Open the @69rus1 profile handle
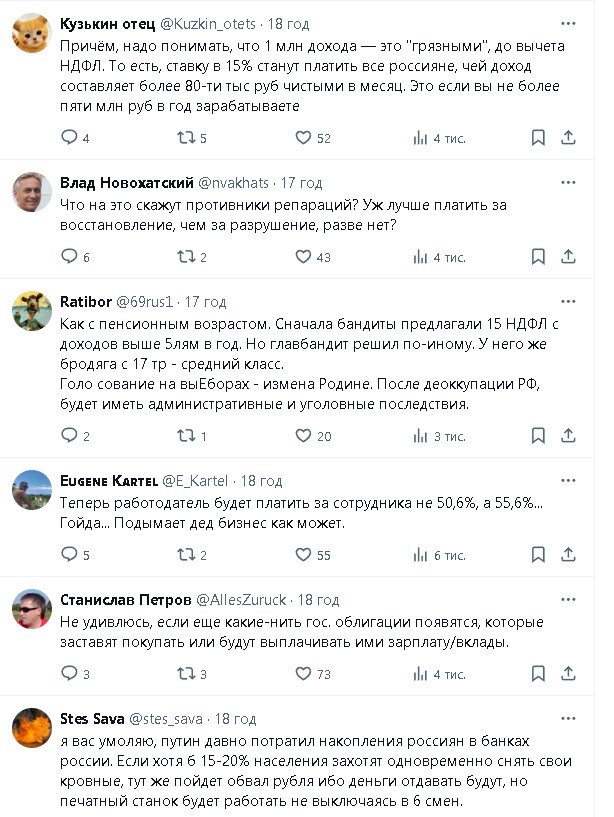The height and width of the screenshot is (817, 614). coord(148,301)
